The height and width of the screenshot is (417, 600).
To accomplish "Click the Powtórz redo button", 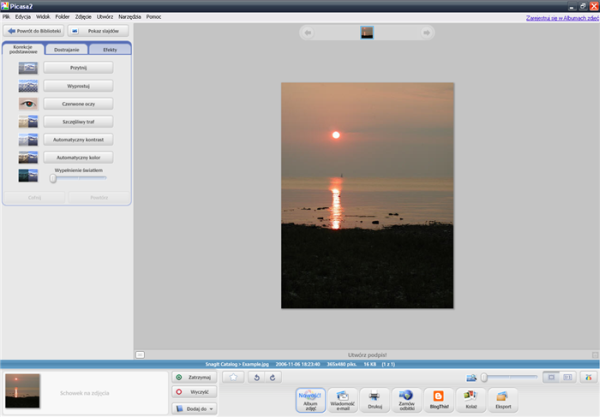I will pos(99,197).
